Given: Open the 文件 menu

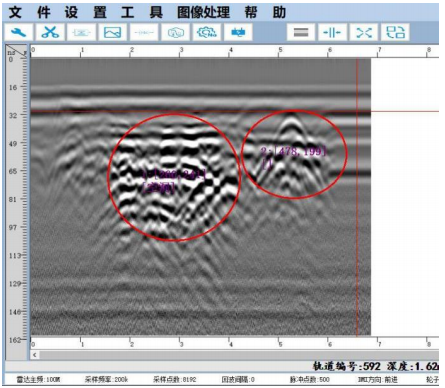Looking at the screenshot, I should click(29, 12).
